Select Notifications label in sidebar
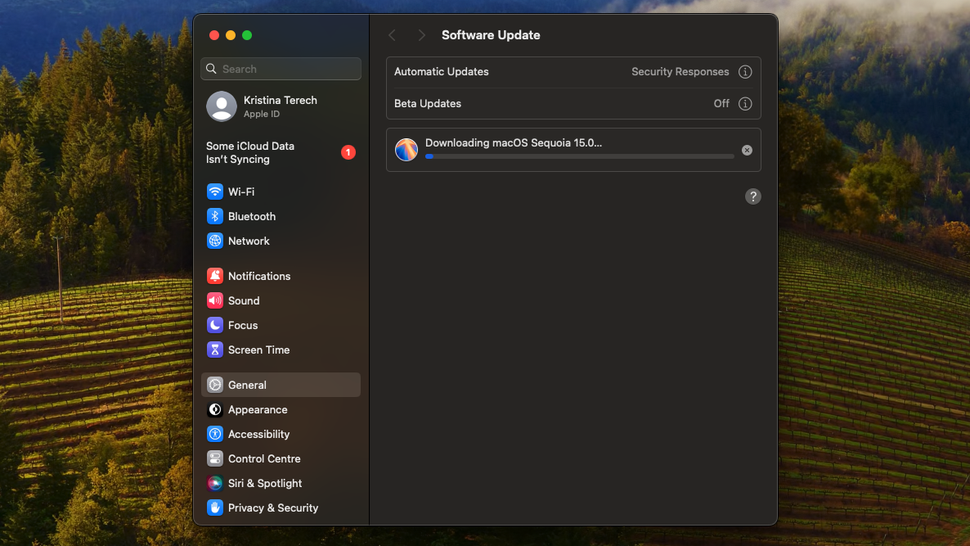This screenshot has width=970, height=546. point(259,276)
